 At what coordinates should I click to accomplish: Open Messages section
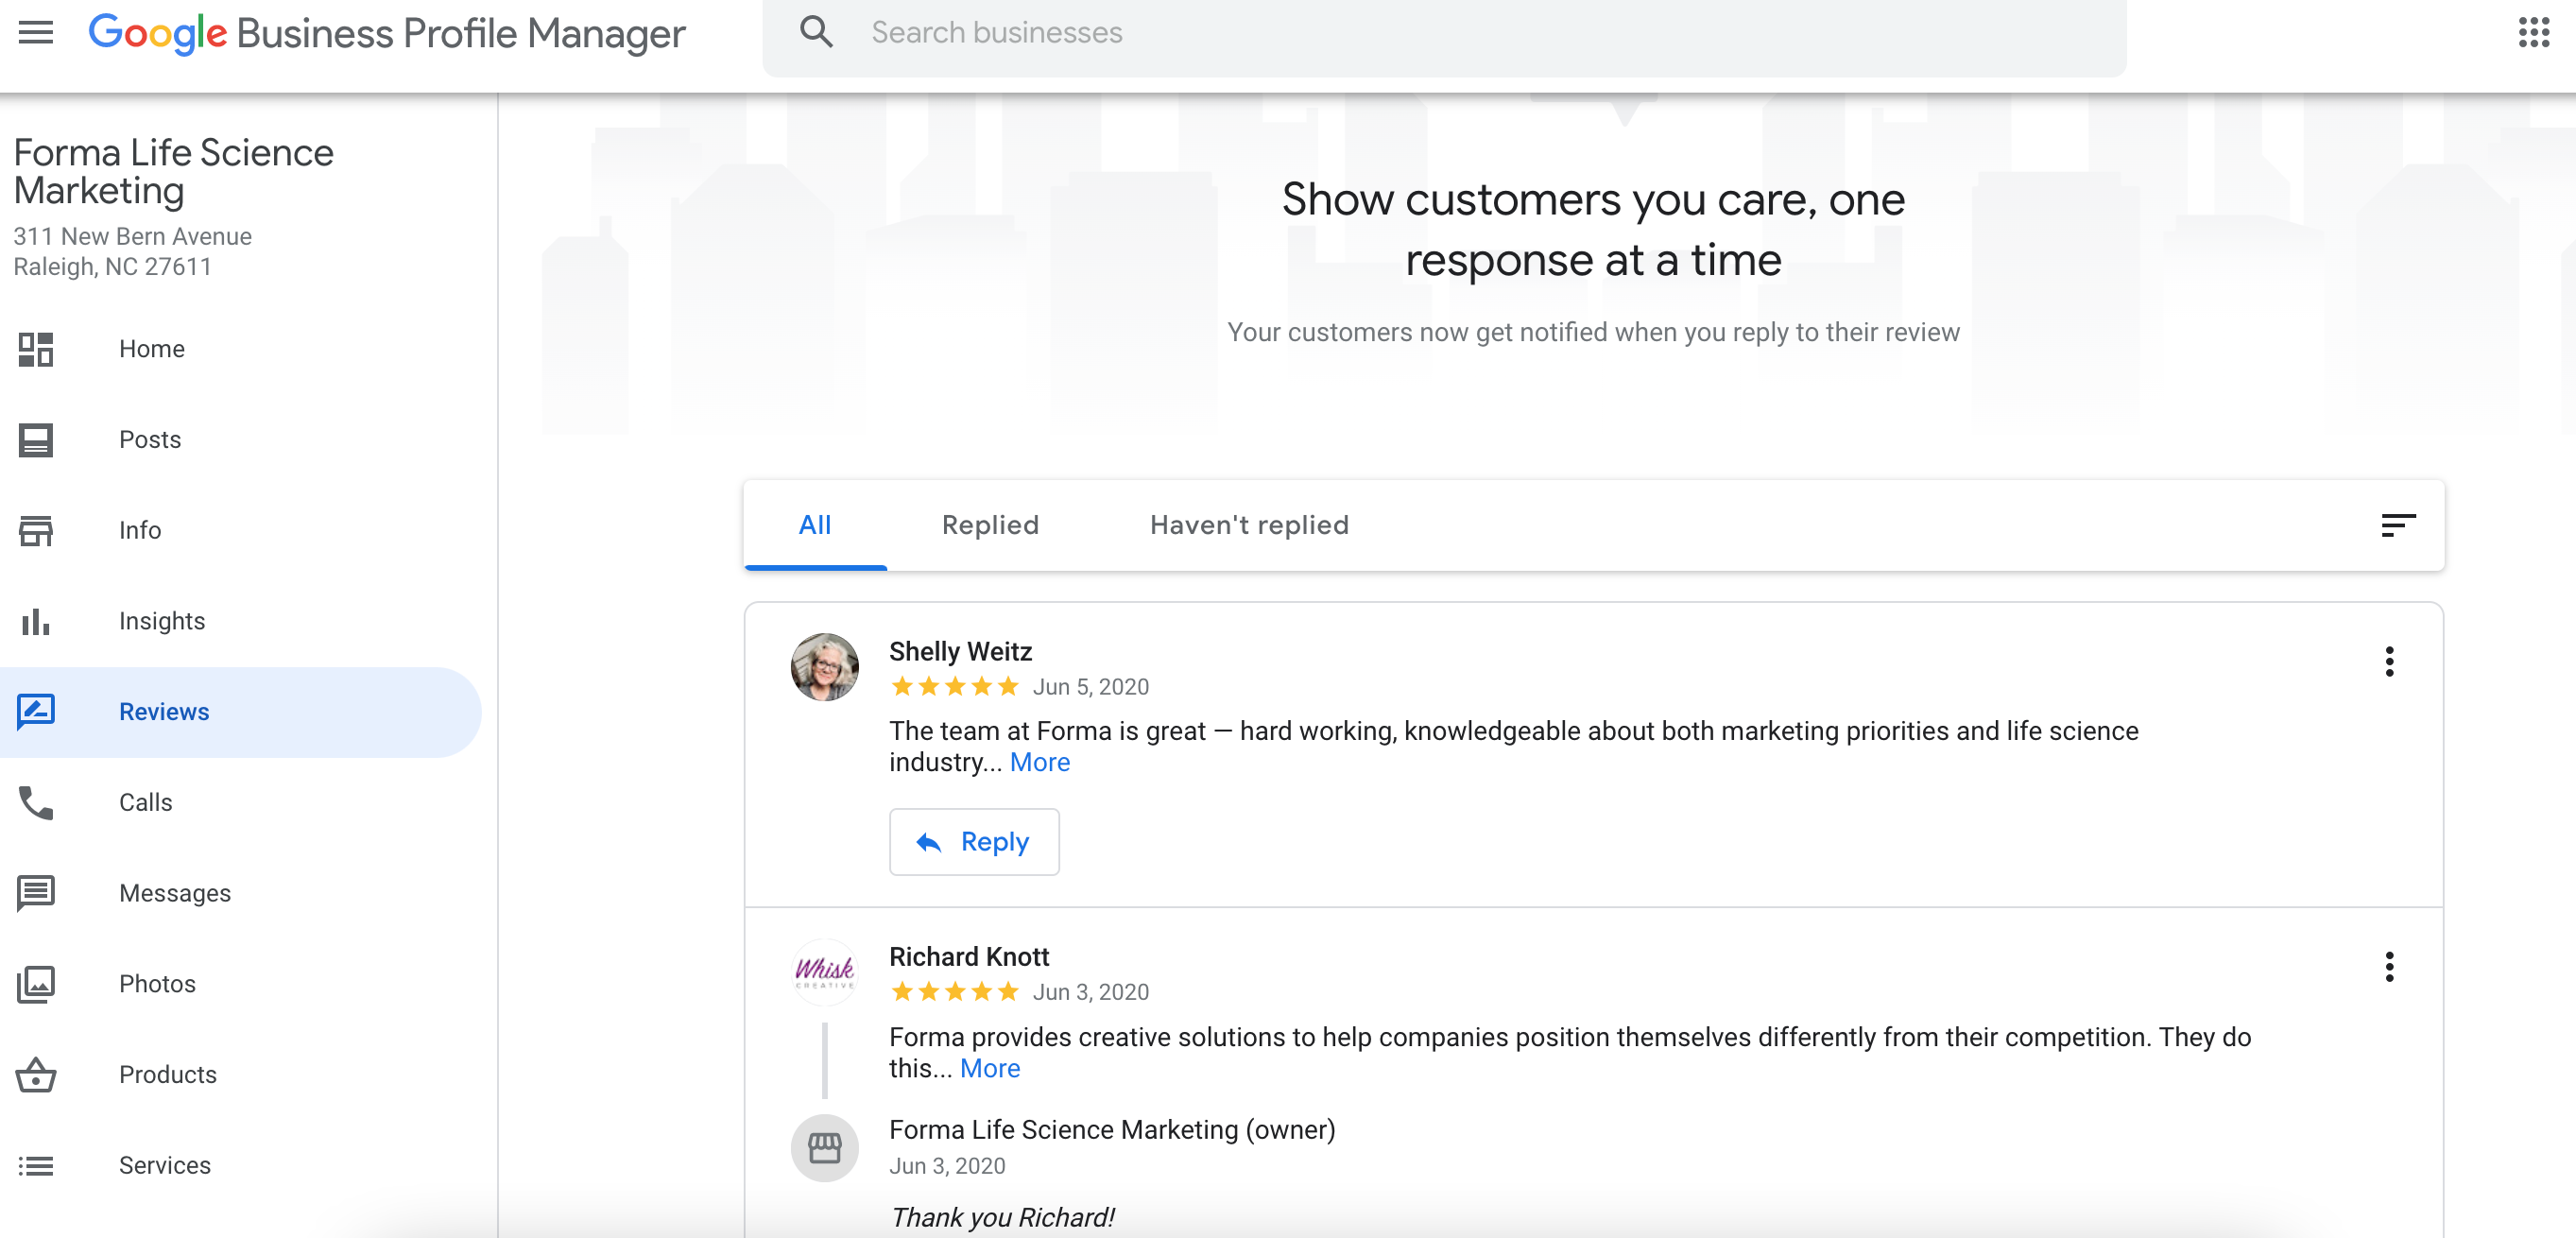175,893
